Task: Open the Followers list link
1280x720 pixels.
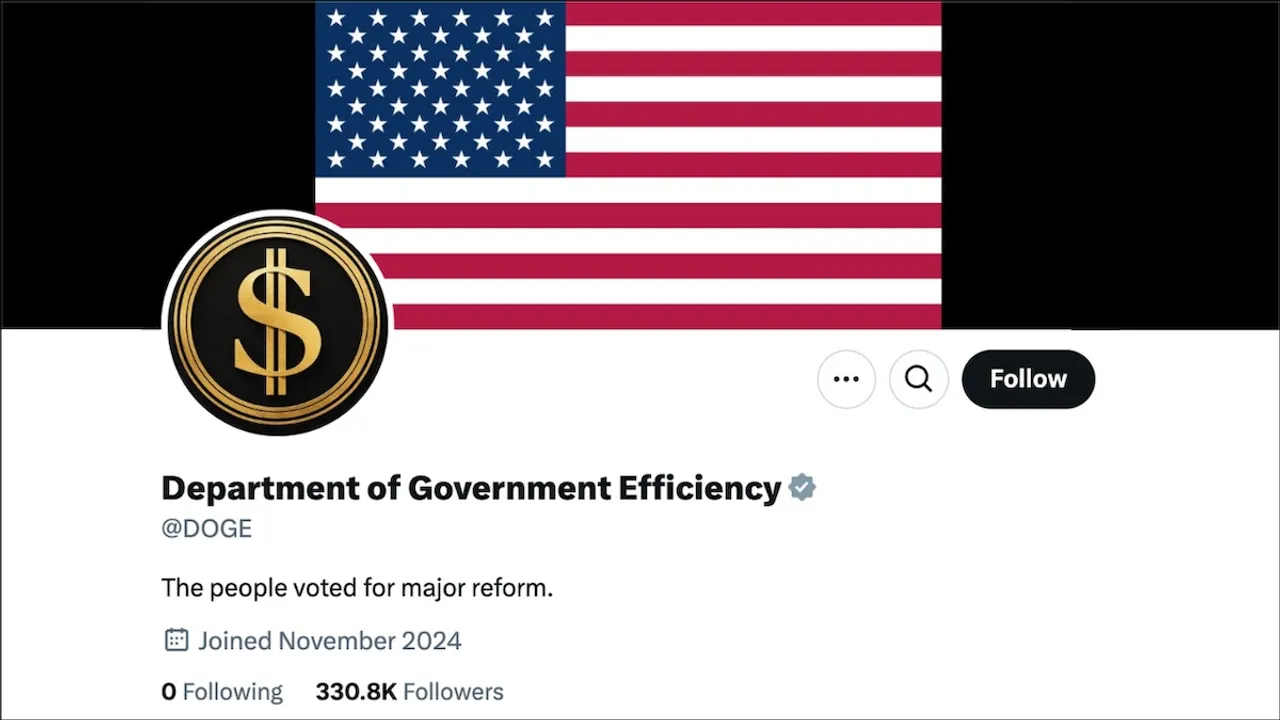Action: pyautogui.click(x=409, y=692)
